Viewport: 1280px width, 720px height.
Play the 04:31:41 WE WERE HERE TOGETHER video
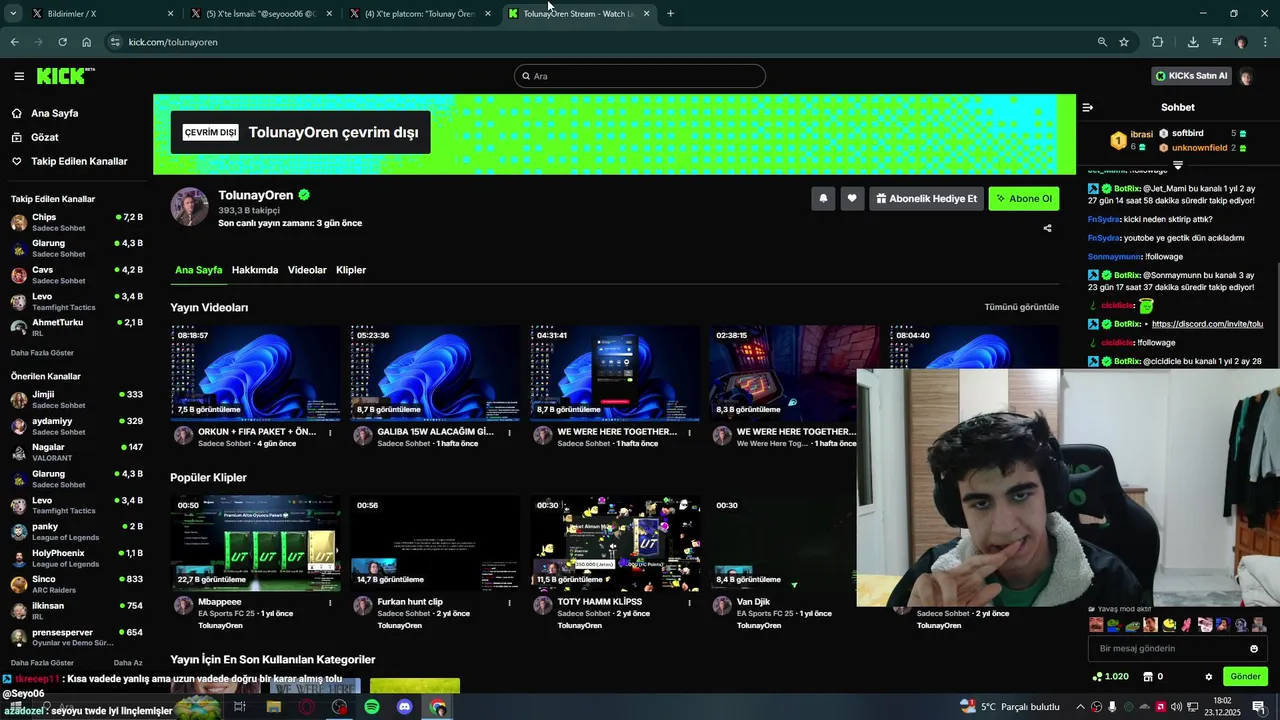pyautogui.click(x=614, y=372)
